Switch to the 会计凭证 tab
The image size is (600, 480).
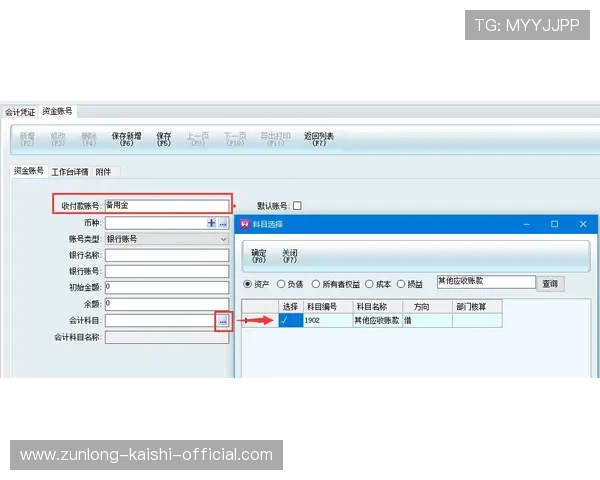tap(20, 112)
